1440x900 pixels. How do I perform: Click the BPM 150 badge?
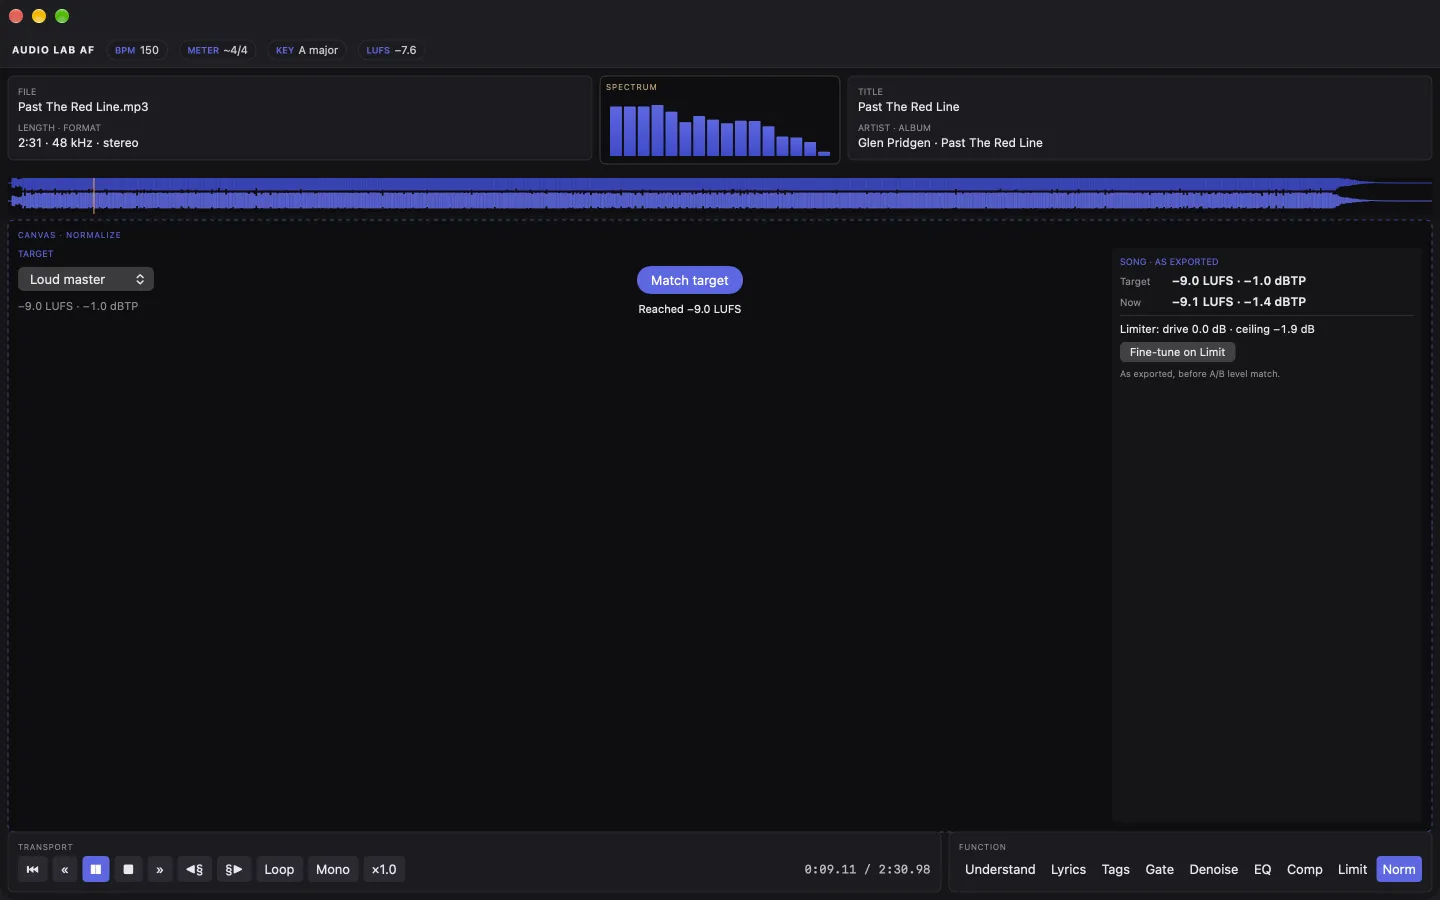[137, 50]
